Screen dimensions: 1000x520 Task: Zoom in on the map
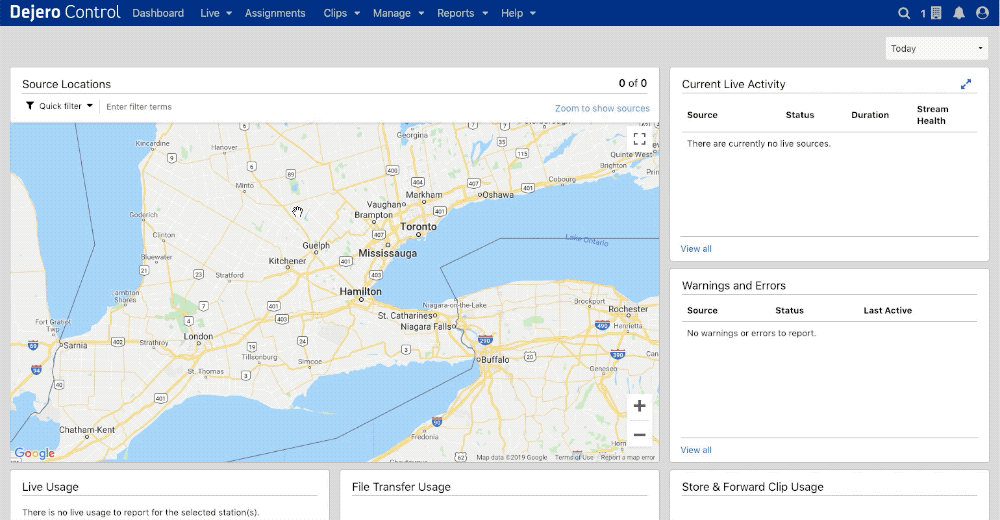pos(640,406)
